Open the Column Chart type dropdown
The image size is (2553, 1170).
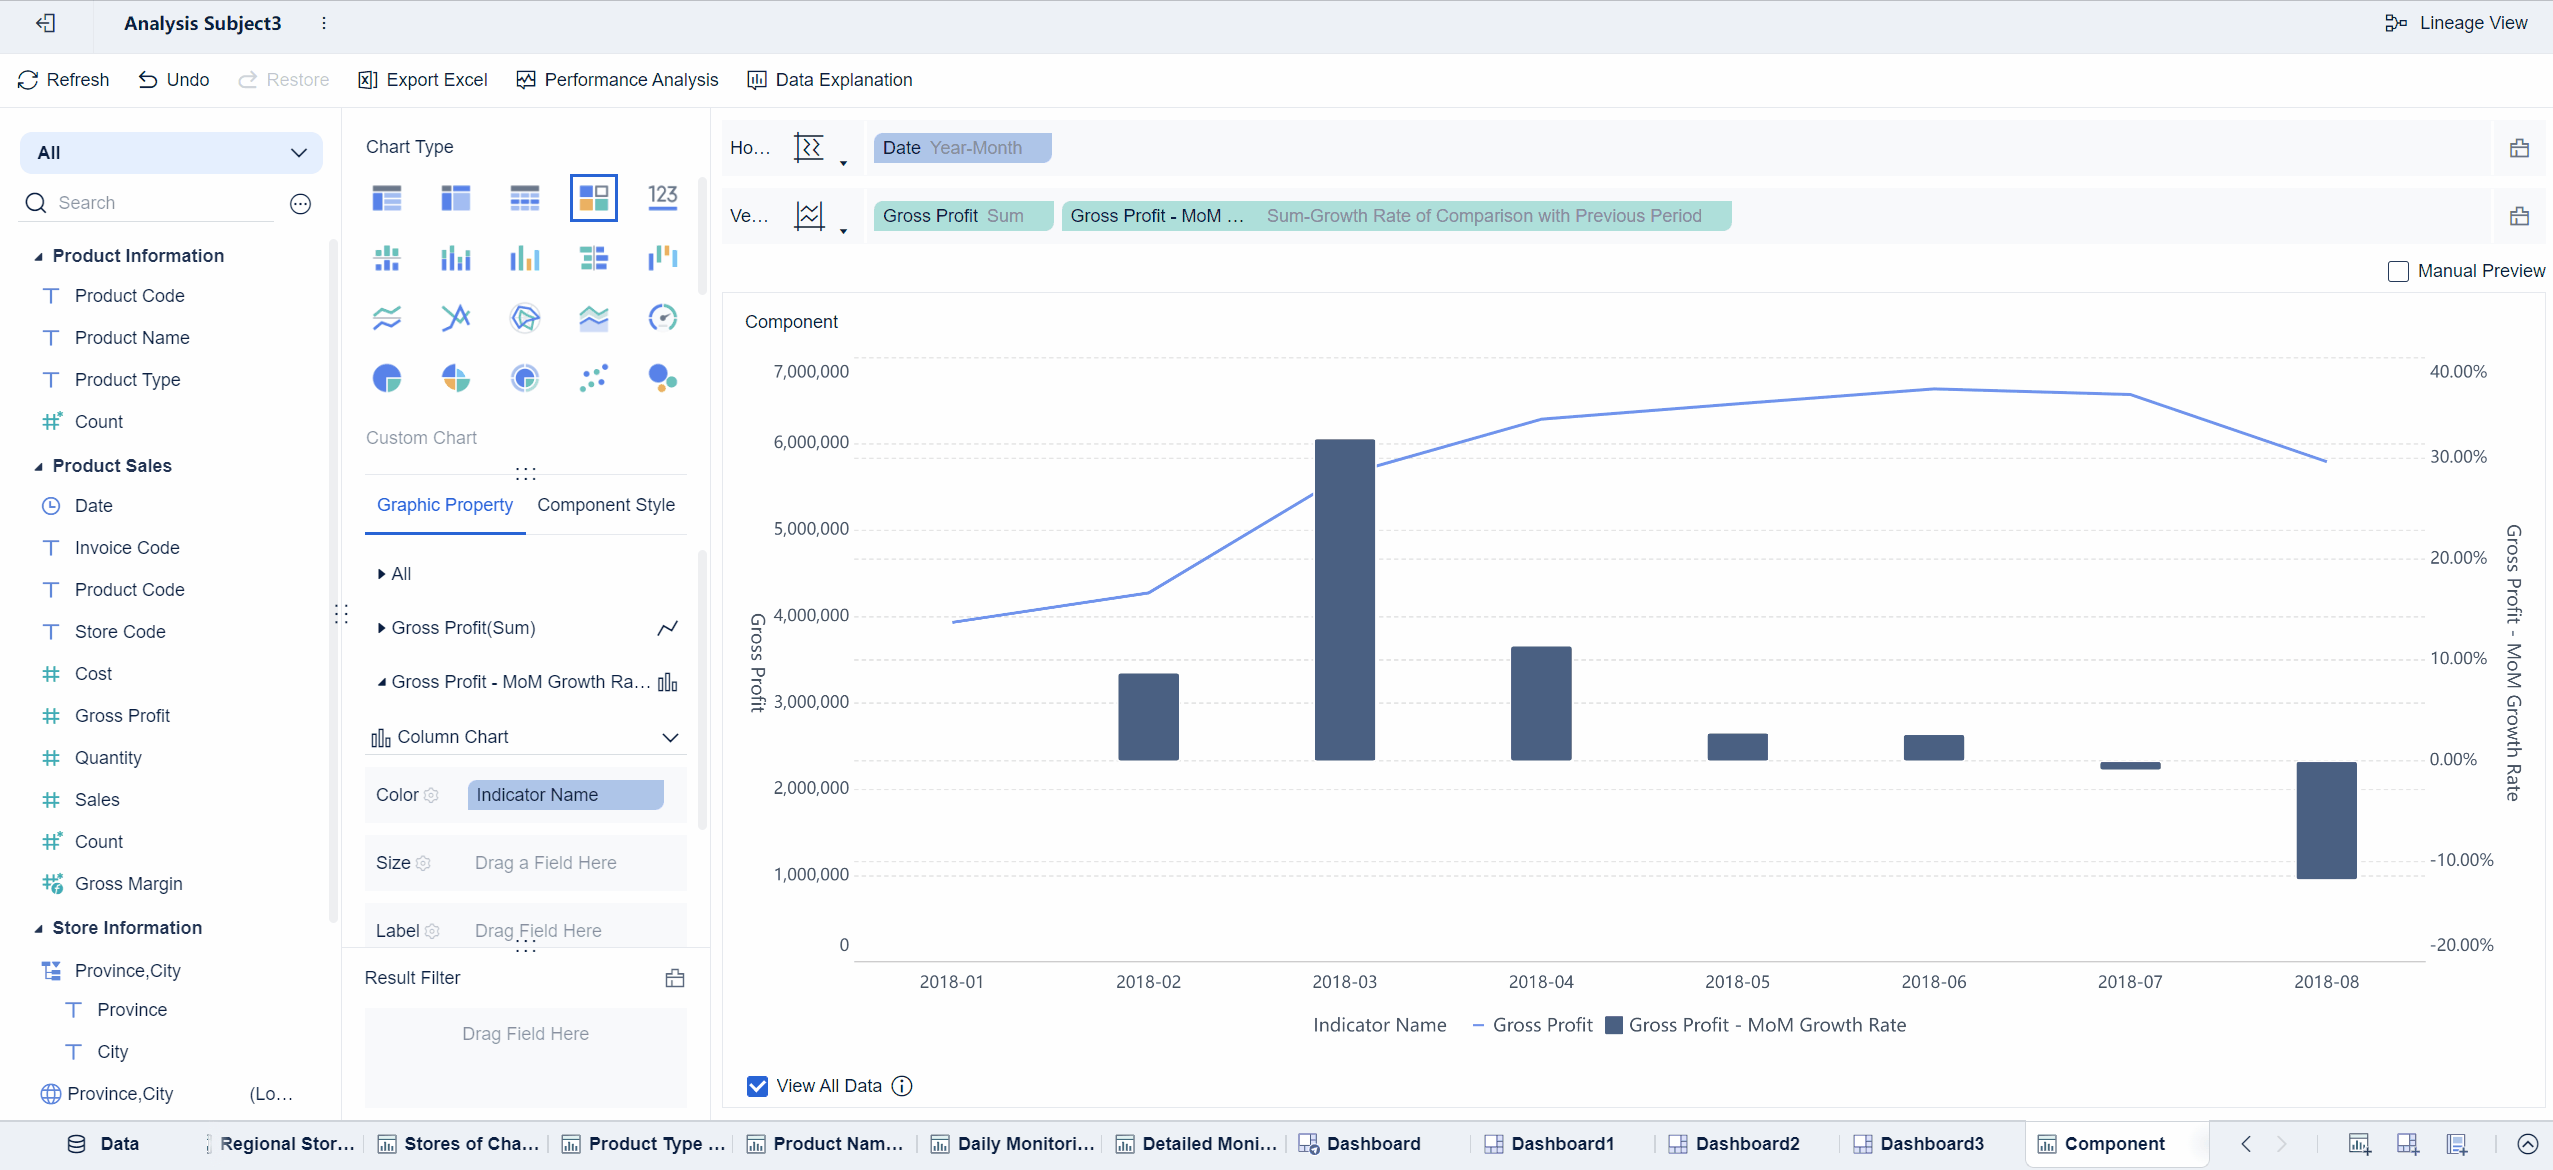tap(525, 737)
